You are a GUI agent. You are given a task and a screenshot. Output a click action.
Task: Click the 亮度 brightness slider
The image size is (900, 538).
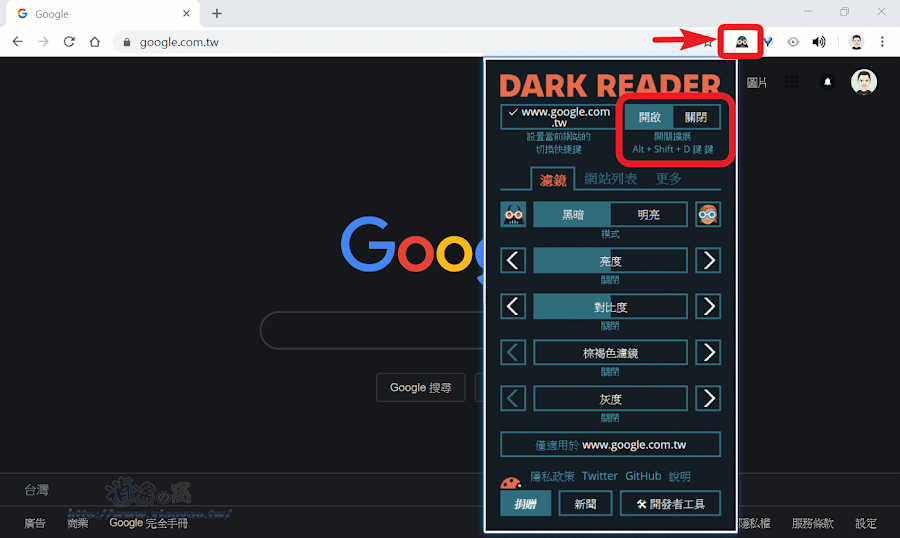(610, 261)
